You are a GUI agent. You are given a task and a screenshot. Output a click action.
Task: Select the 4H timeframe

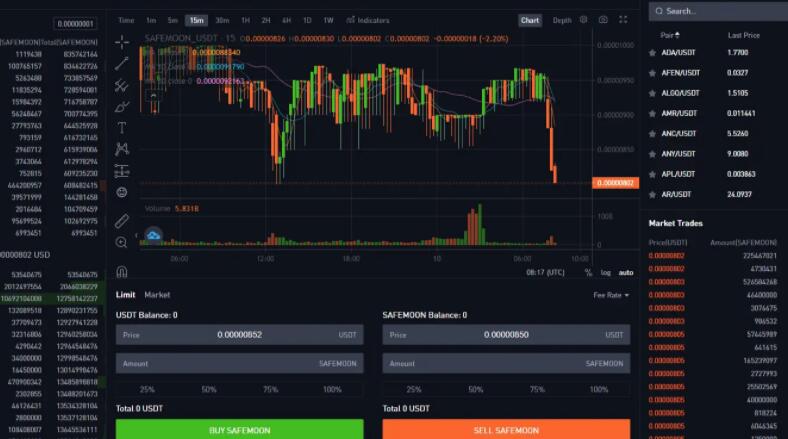286,20
